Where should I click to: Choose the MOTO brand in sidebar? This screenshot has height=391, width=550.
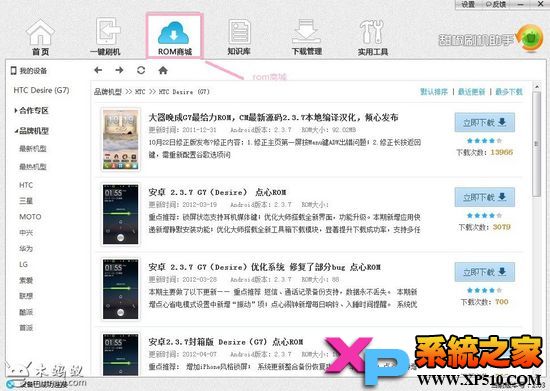tap(30, 217)
